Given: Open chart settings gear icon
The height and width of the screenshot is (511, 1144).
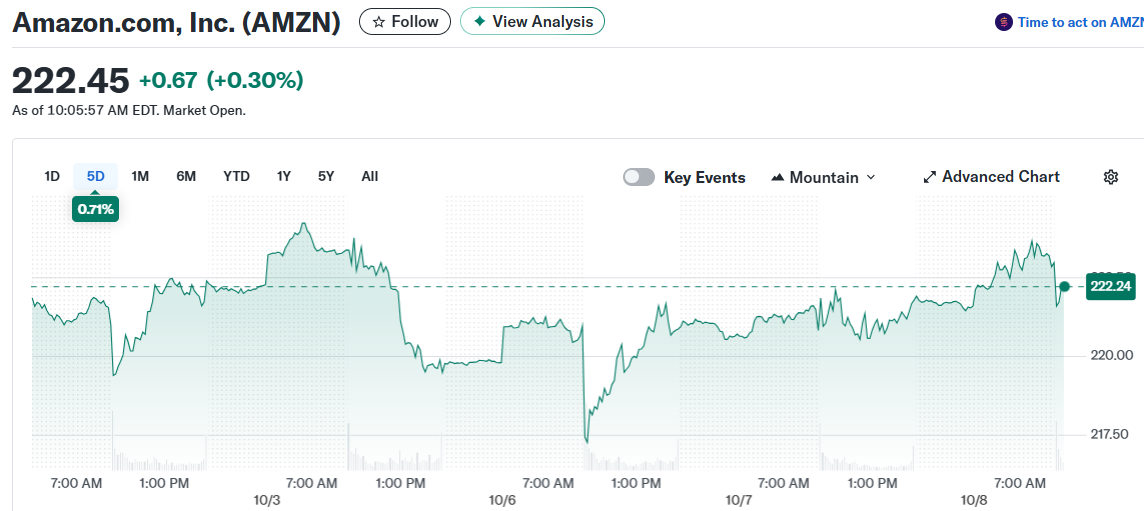Looking at the screenshot, I should pos(1110,177).
